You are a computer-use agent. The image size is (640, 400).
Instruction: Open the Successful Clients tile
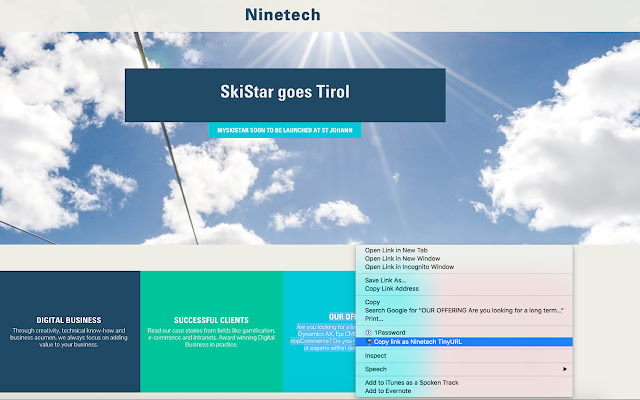point(211,331)
